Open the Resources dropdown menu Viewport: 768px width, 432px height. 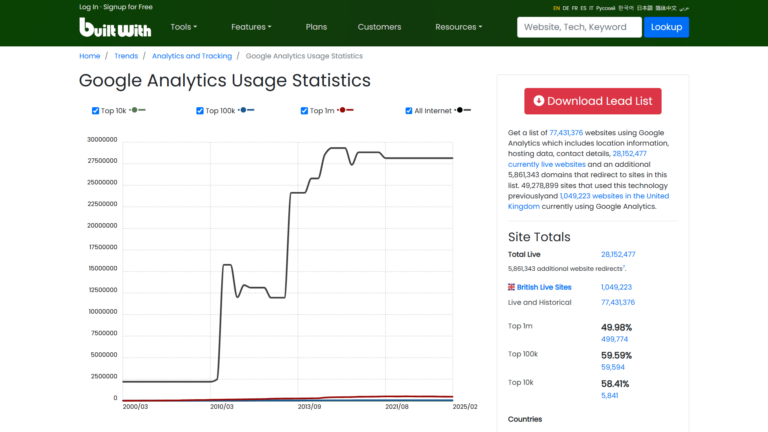click(x=458, y=27)
